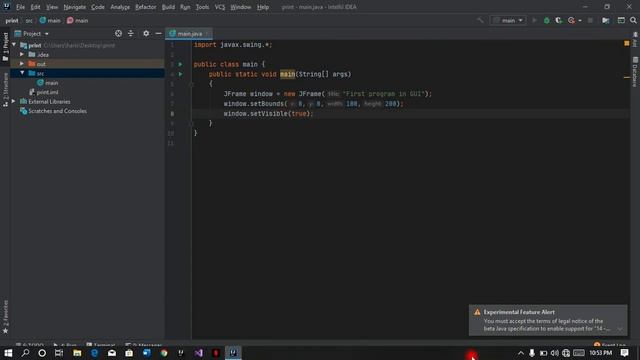This screenshot has width=640, height=360.
Task: Open the Navigate menu
Action: pos(75,7)
